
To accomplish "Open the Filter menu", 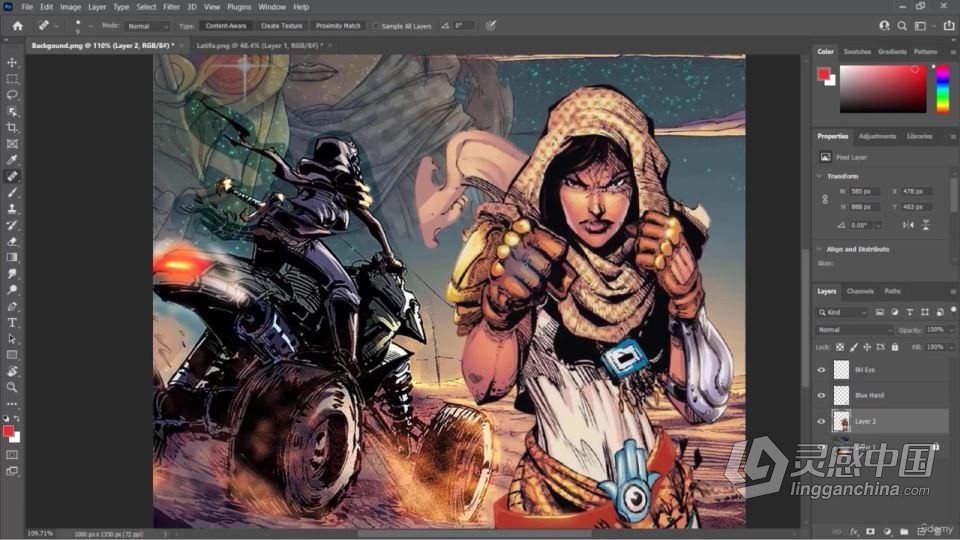I will [x=171, y=7].
